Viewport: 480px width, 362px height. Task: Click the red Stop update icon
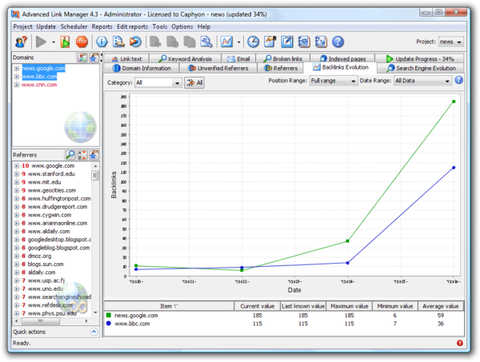[x=82, y=42]
